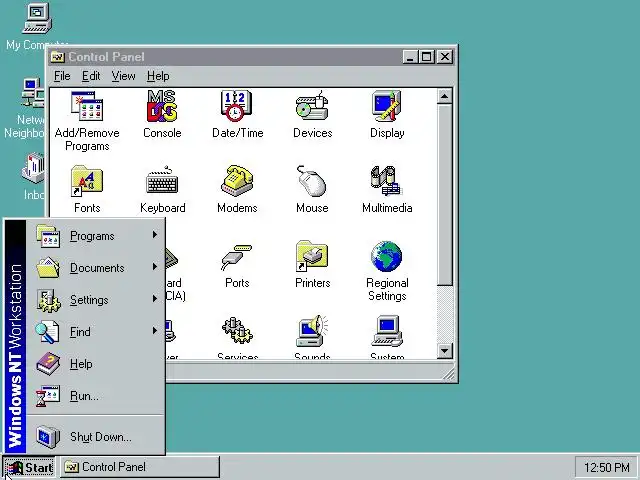
Task: Select the System computer icon
Action: tap(387, 331)
